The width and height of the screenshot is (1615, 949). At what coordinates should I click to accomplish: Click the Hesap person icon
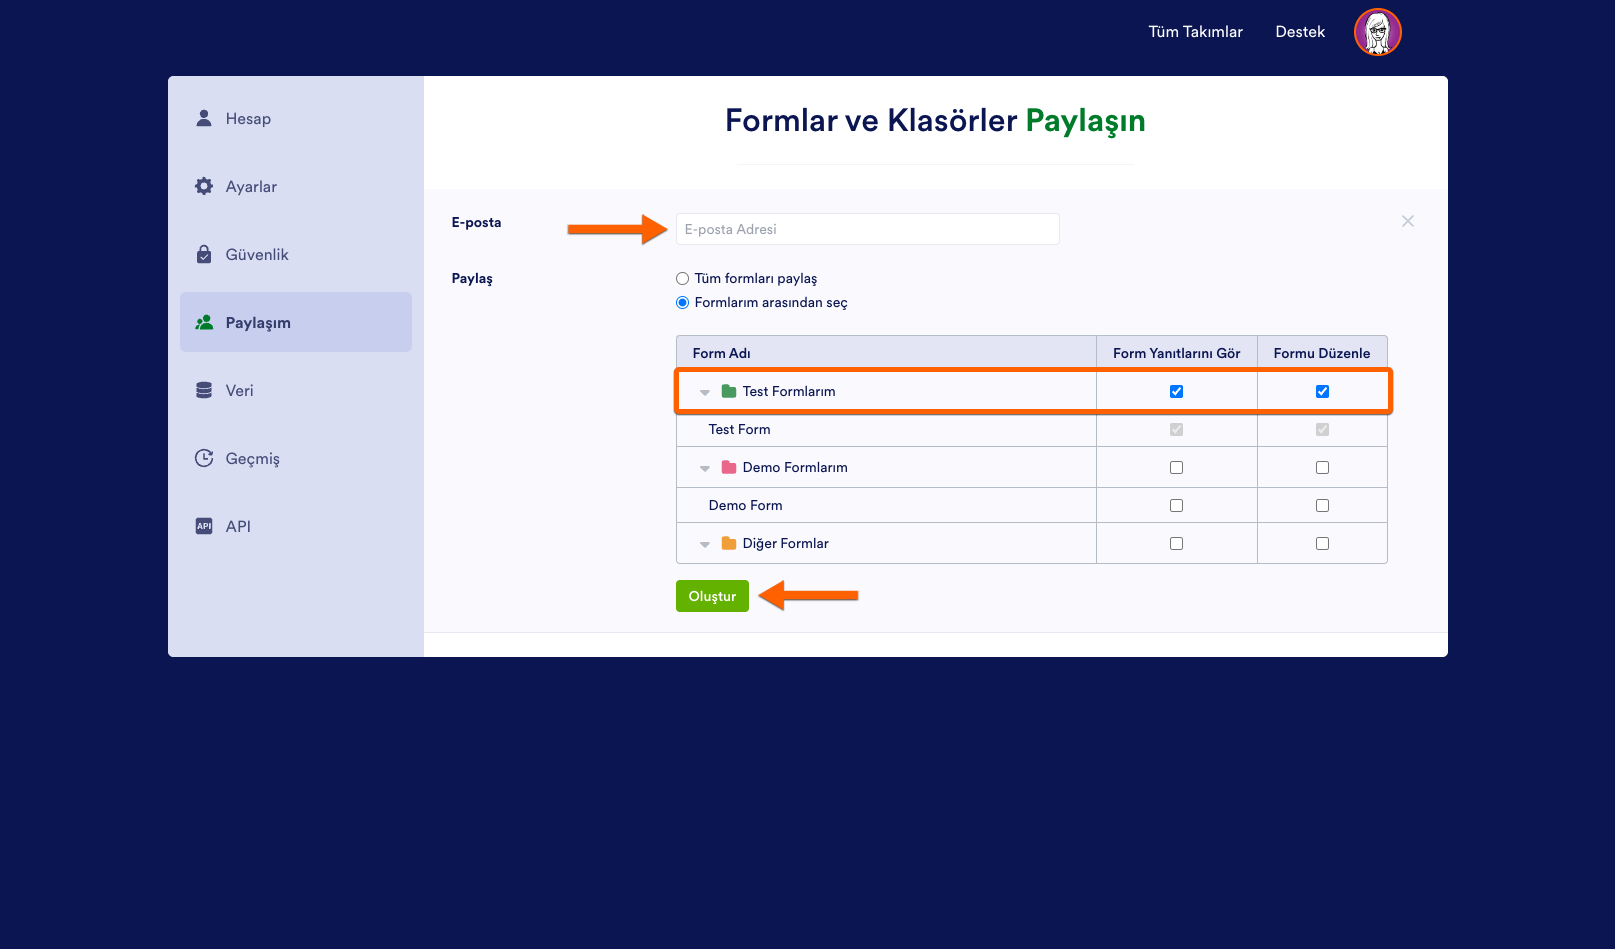pos(204,118)
